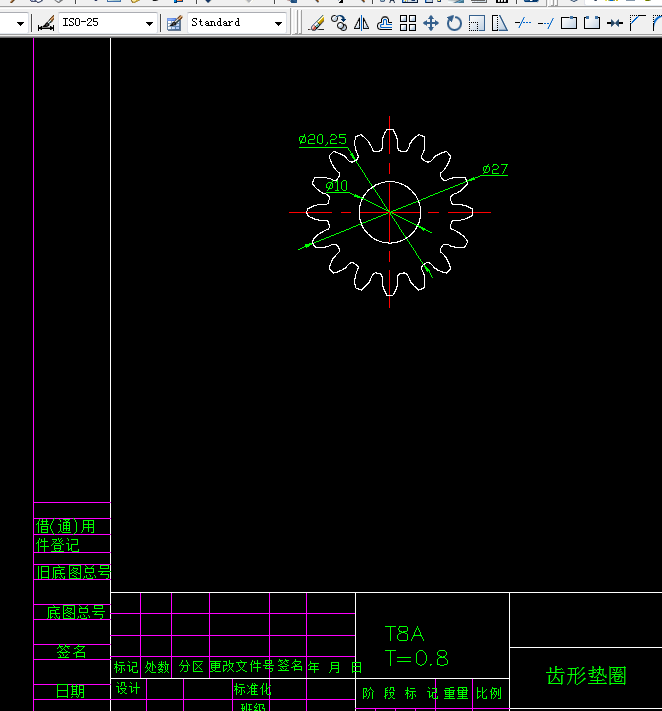Select the 件登记 text
The image size is (662, 711).
click(58, 545)
